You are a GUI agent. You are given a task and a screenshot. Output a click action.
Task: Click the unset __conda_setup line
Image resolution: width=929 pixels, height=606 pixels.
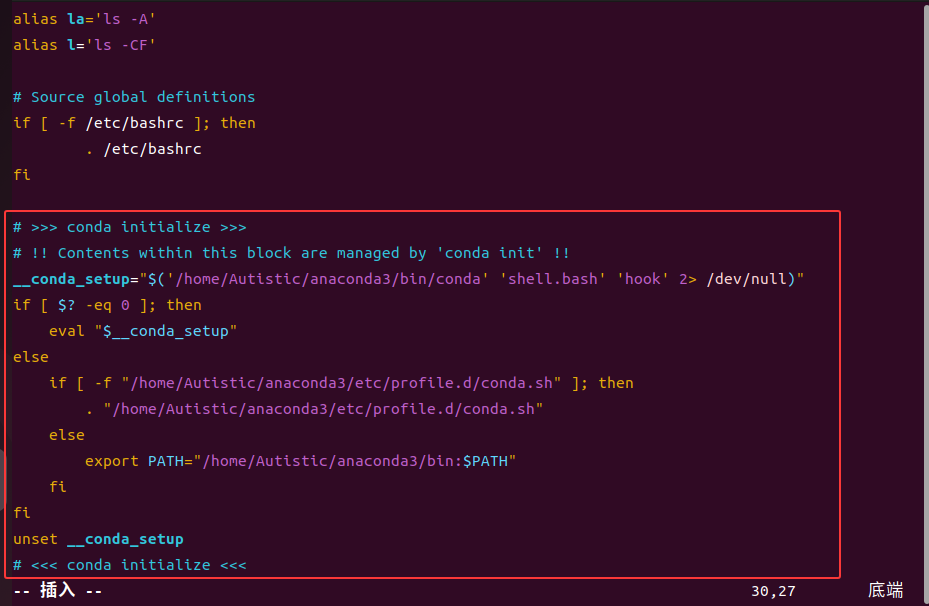point(100,538)
